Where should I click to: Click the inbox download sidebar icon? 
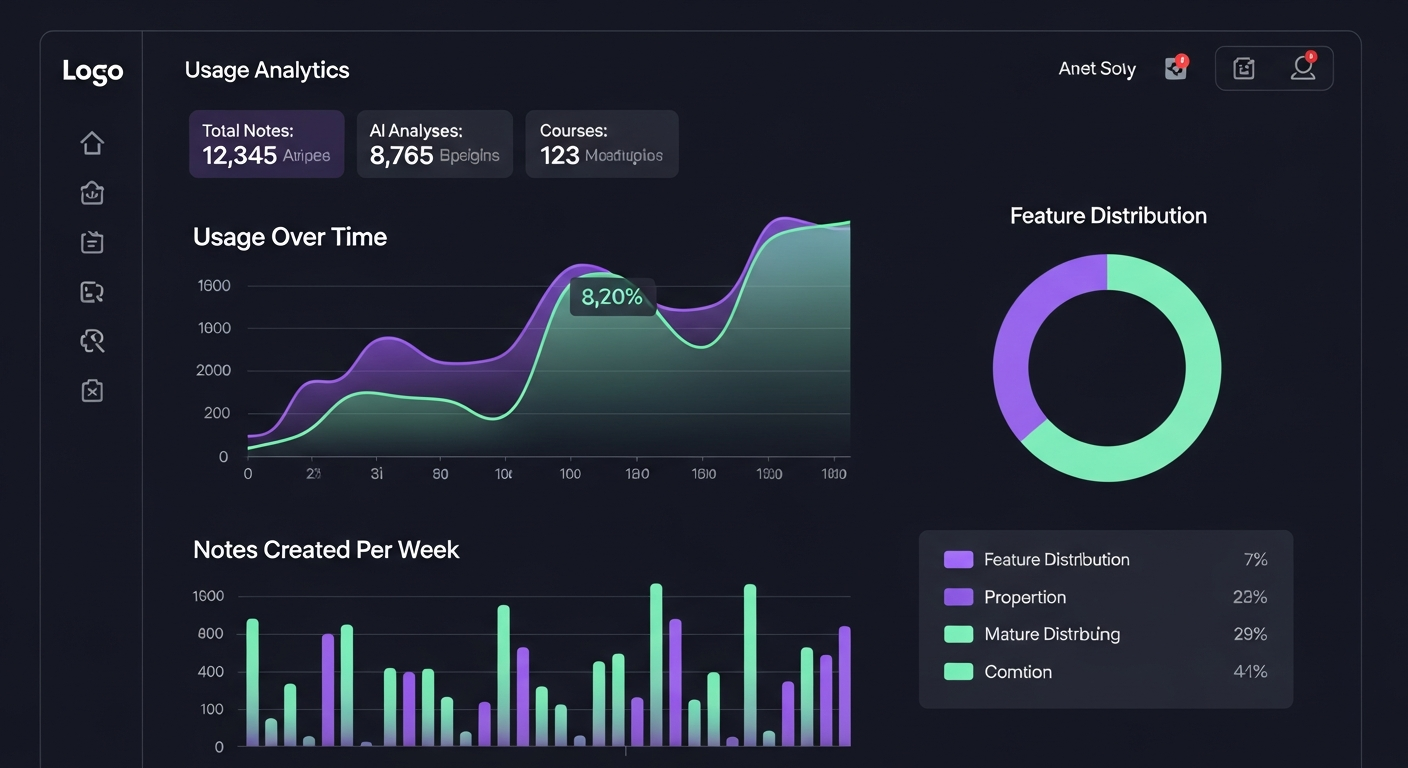coord(92,193)
